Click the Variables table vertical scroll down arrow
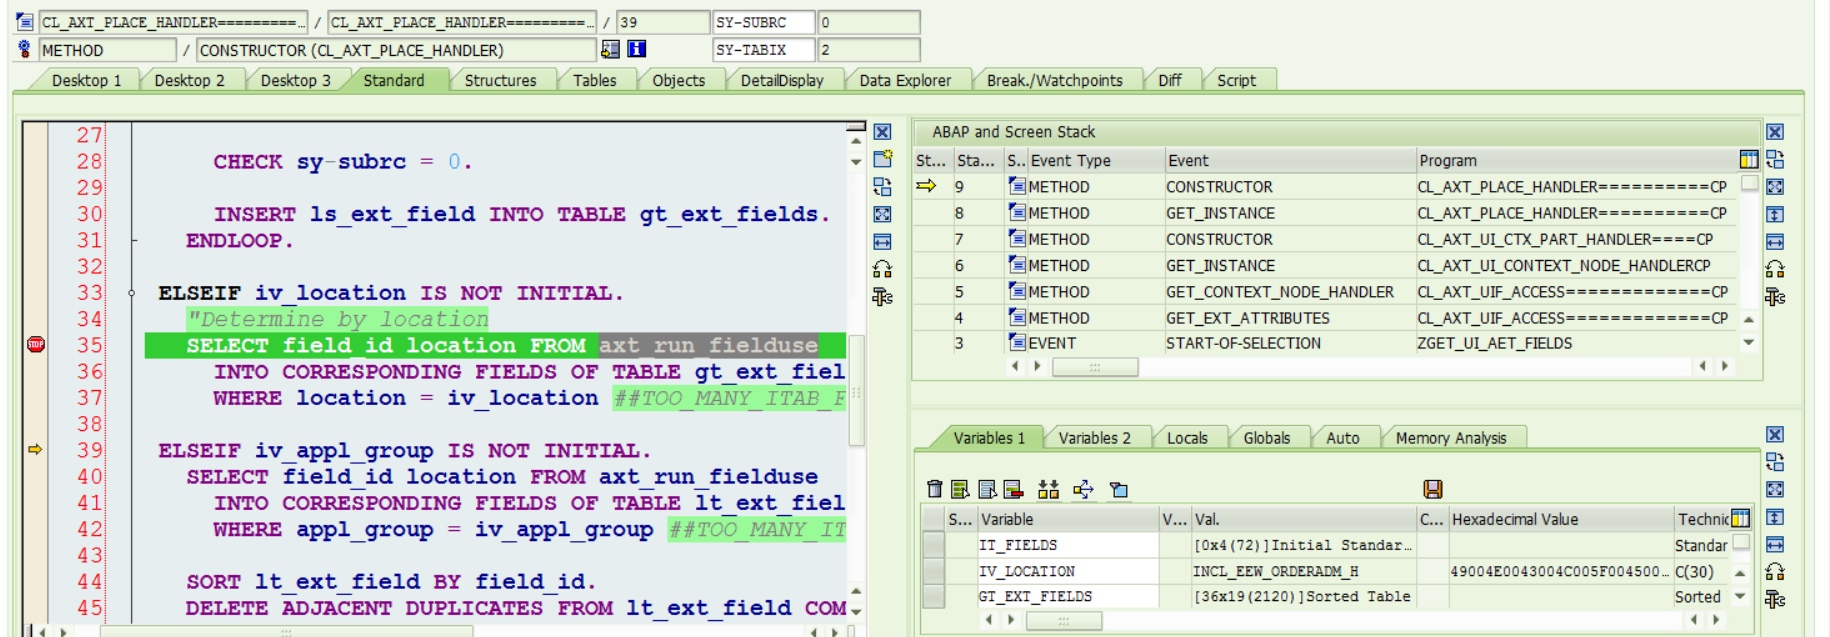 pos(1740,596)
